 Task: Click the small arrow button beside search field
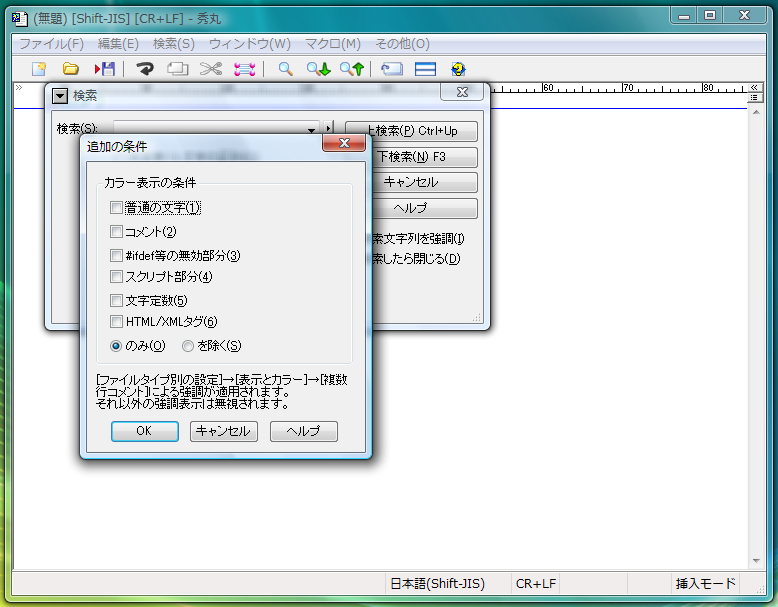click(x=328, y=128)
